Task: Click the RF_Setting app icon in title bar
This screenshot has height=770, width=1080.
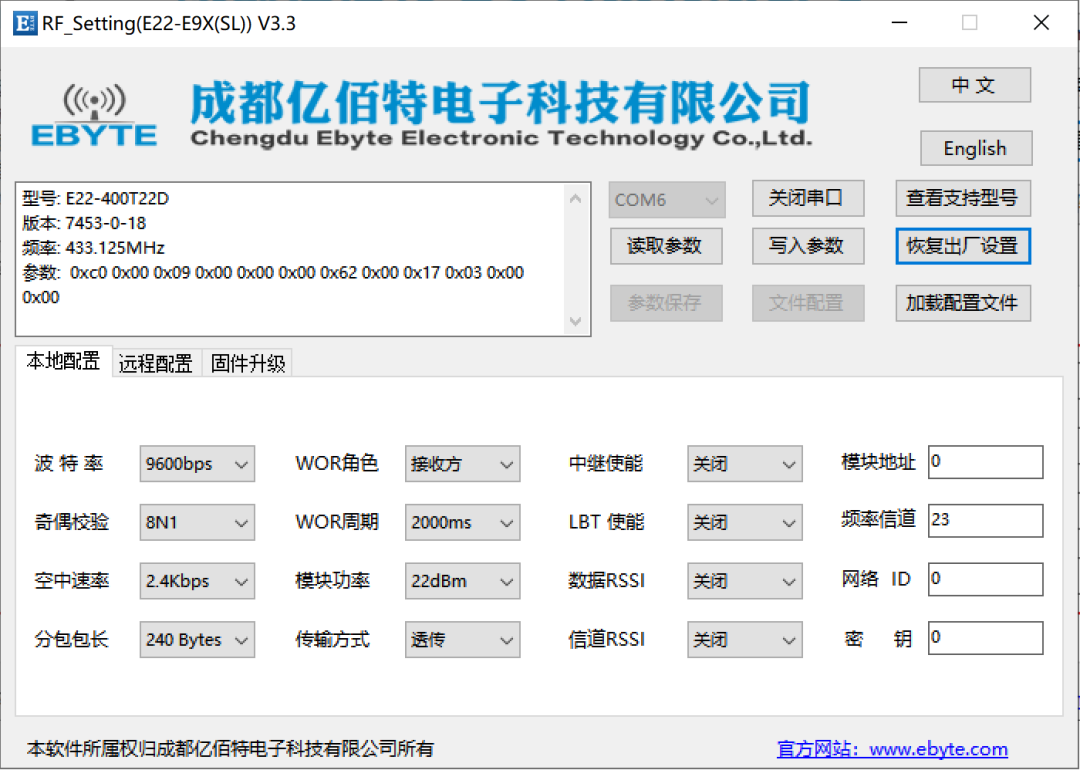Action: coord(25,23)
